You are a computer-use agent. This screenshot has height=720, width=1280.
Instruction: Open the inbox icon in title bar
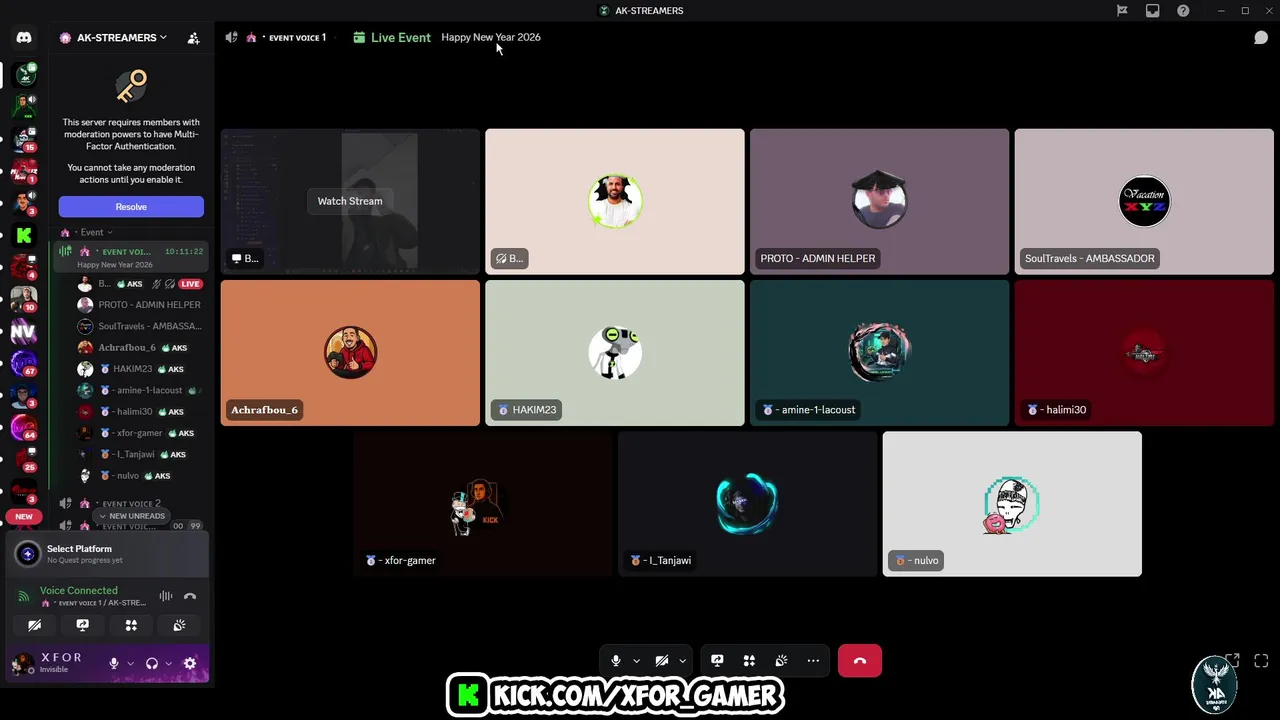[1153, 11]
